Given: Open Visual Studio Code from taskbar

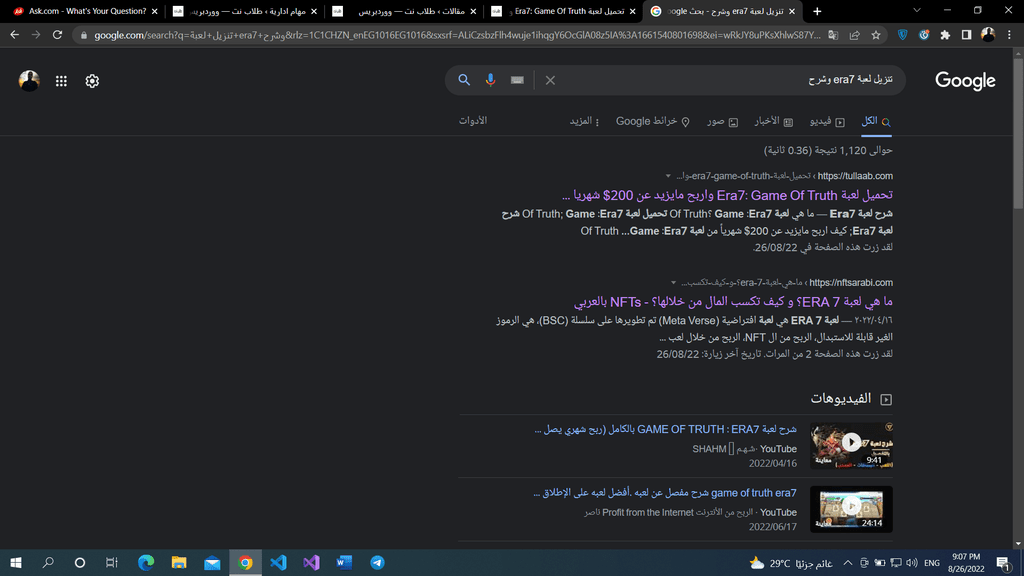Looking at the screenshot, I should [x=278, y=562].
